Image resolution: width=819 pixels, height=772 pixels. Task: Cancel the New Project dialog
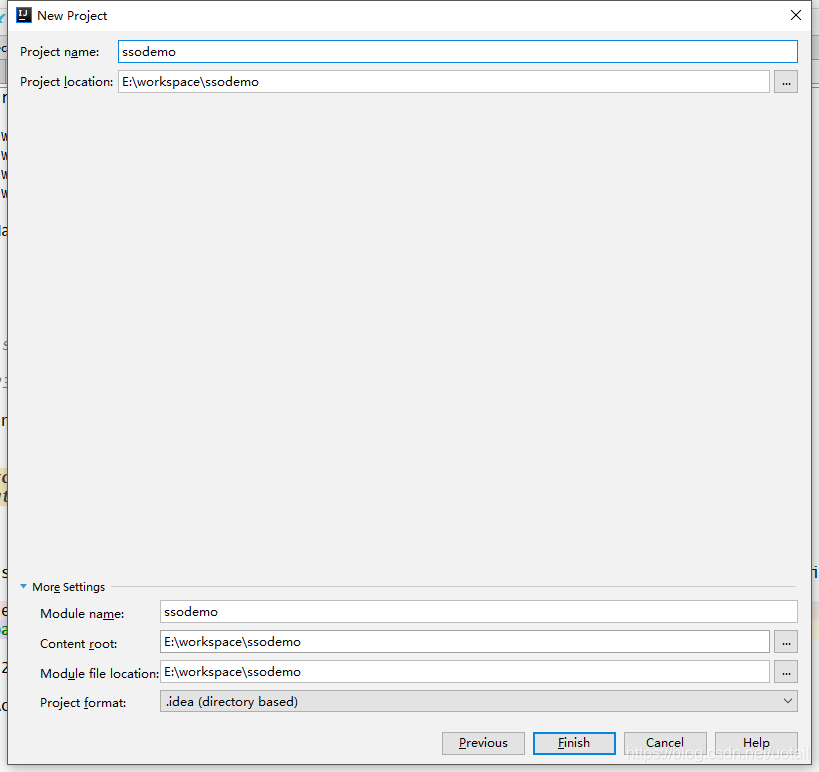click(x=665, y=743)
